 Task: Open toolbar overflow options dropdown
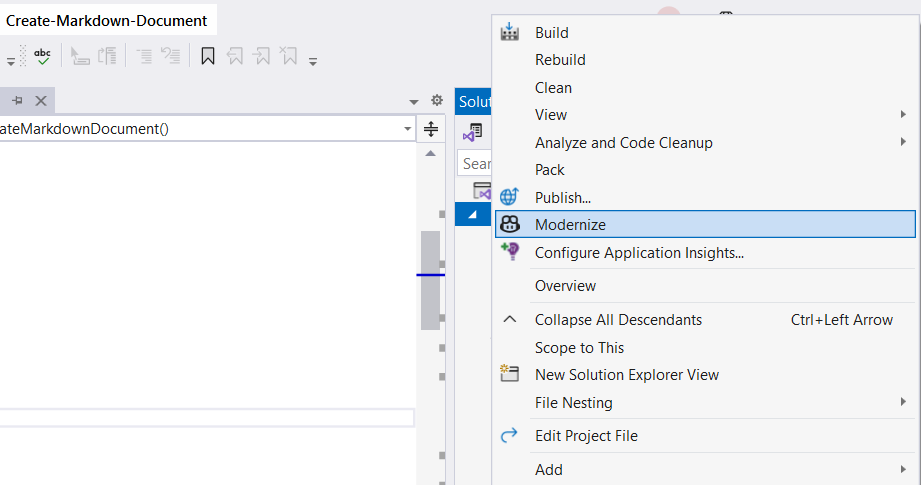click(313, 61)
